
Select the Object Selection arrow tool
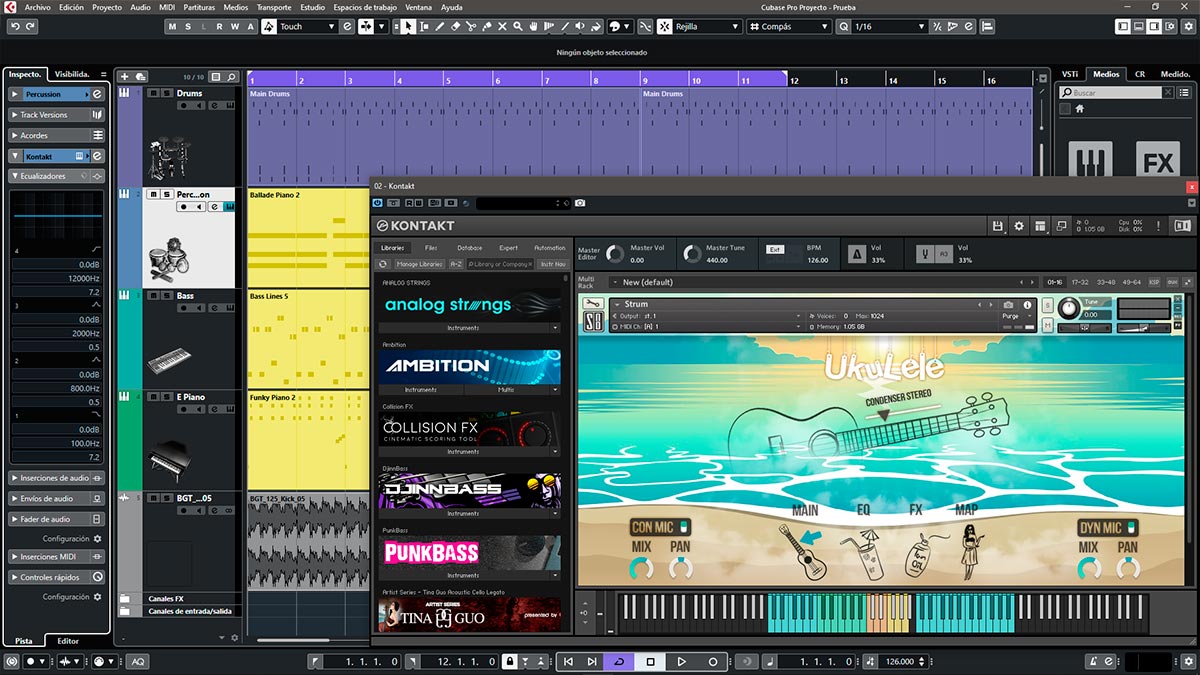[408, 26]
